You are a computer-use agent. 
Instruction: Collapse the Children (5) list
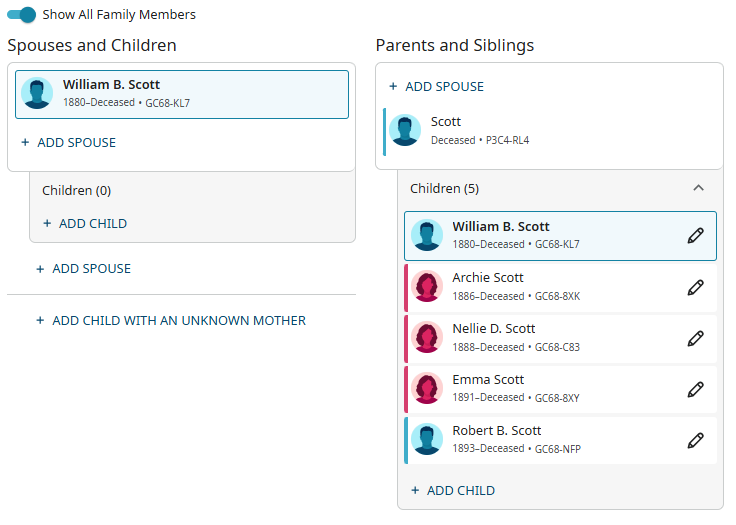click(x=699, y=188)
